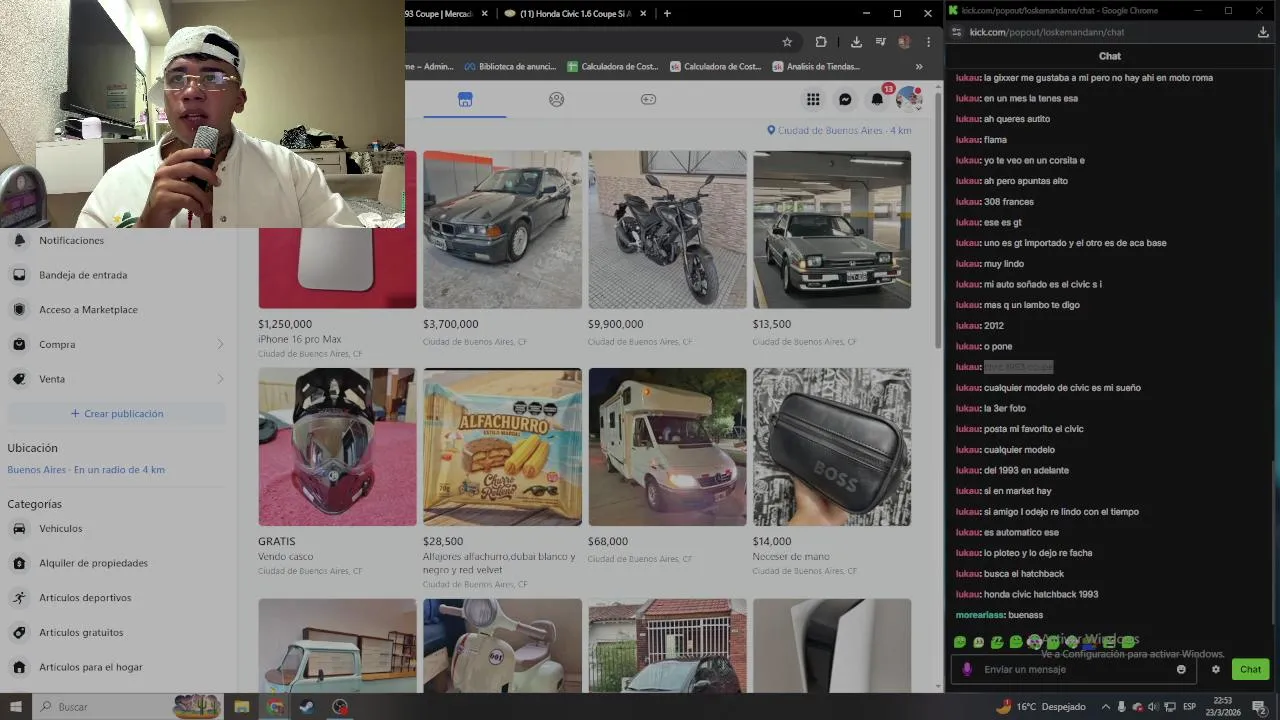Click the site info icon in Kick popout address bar
Viewport: 1280px width, 720px height.
pyautogui.click(x=957, y=32)
